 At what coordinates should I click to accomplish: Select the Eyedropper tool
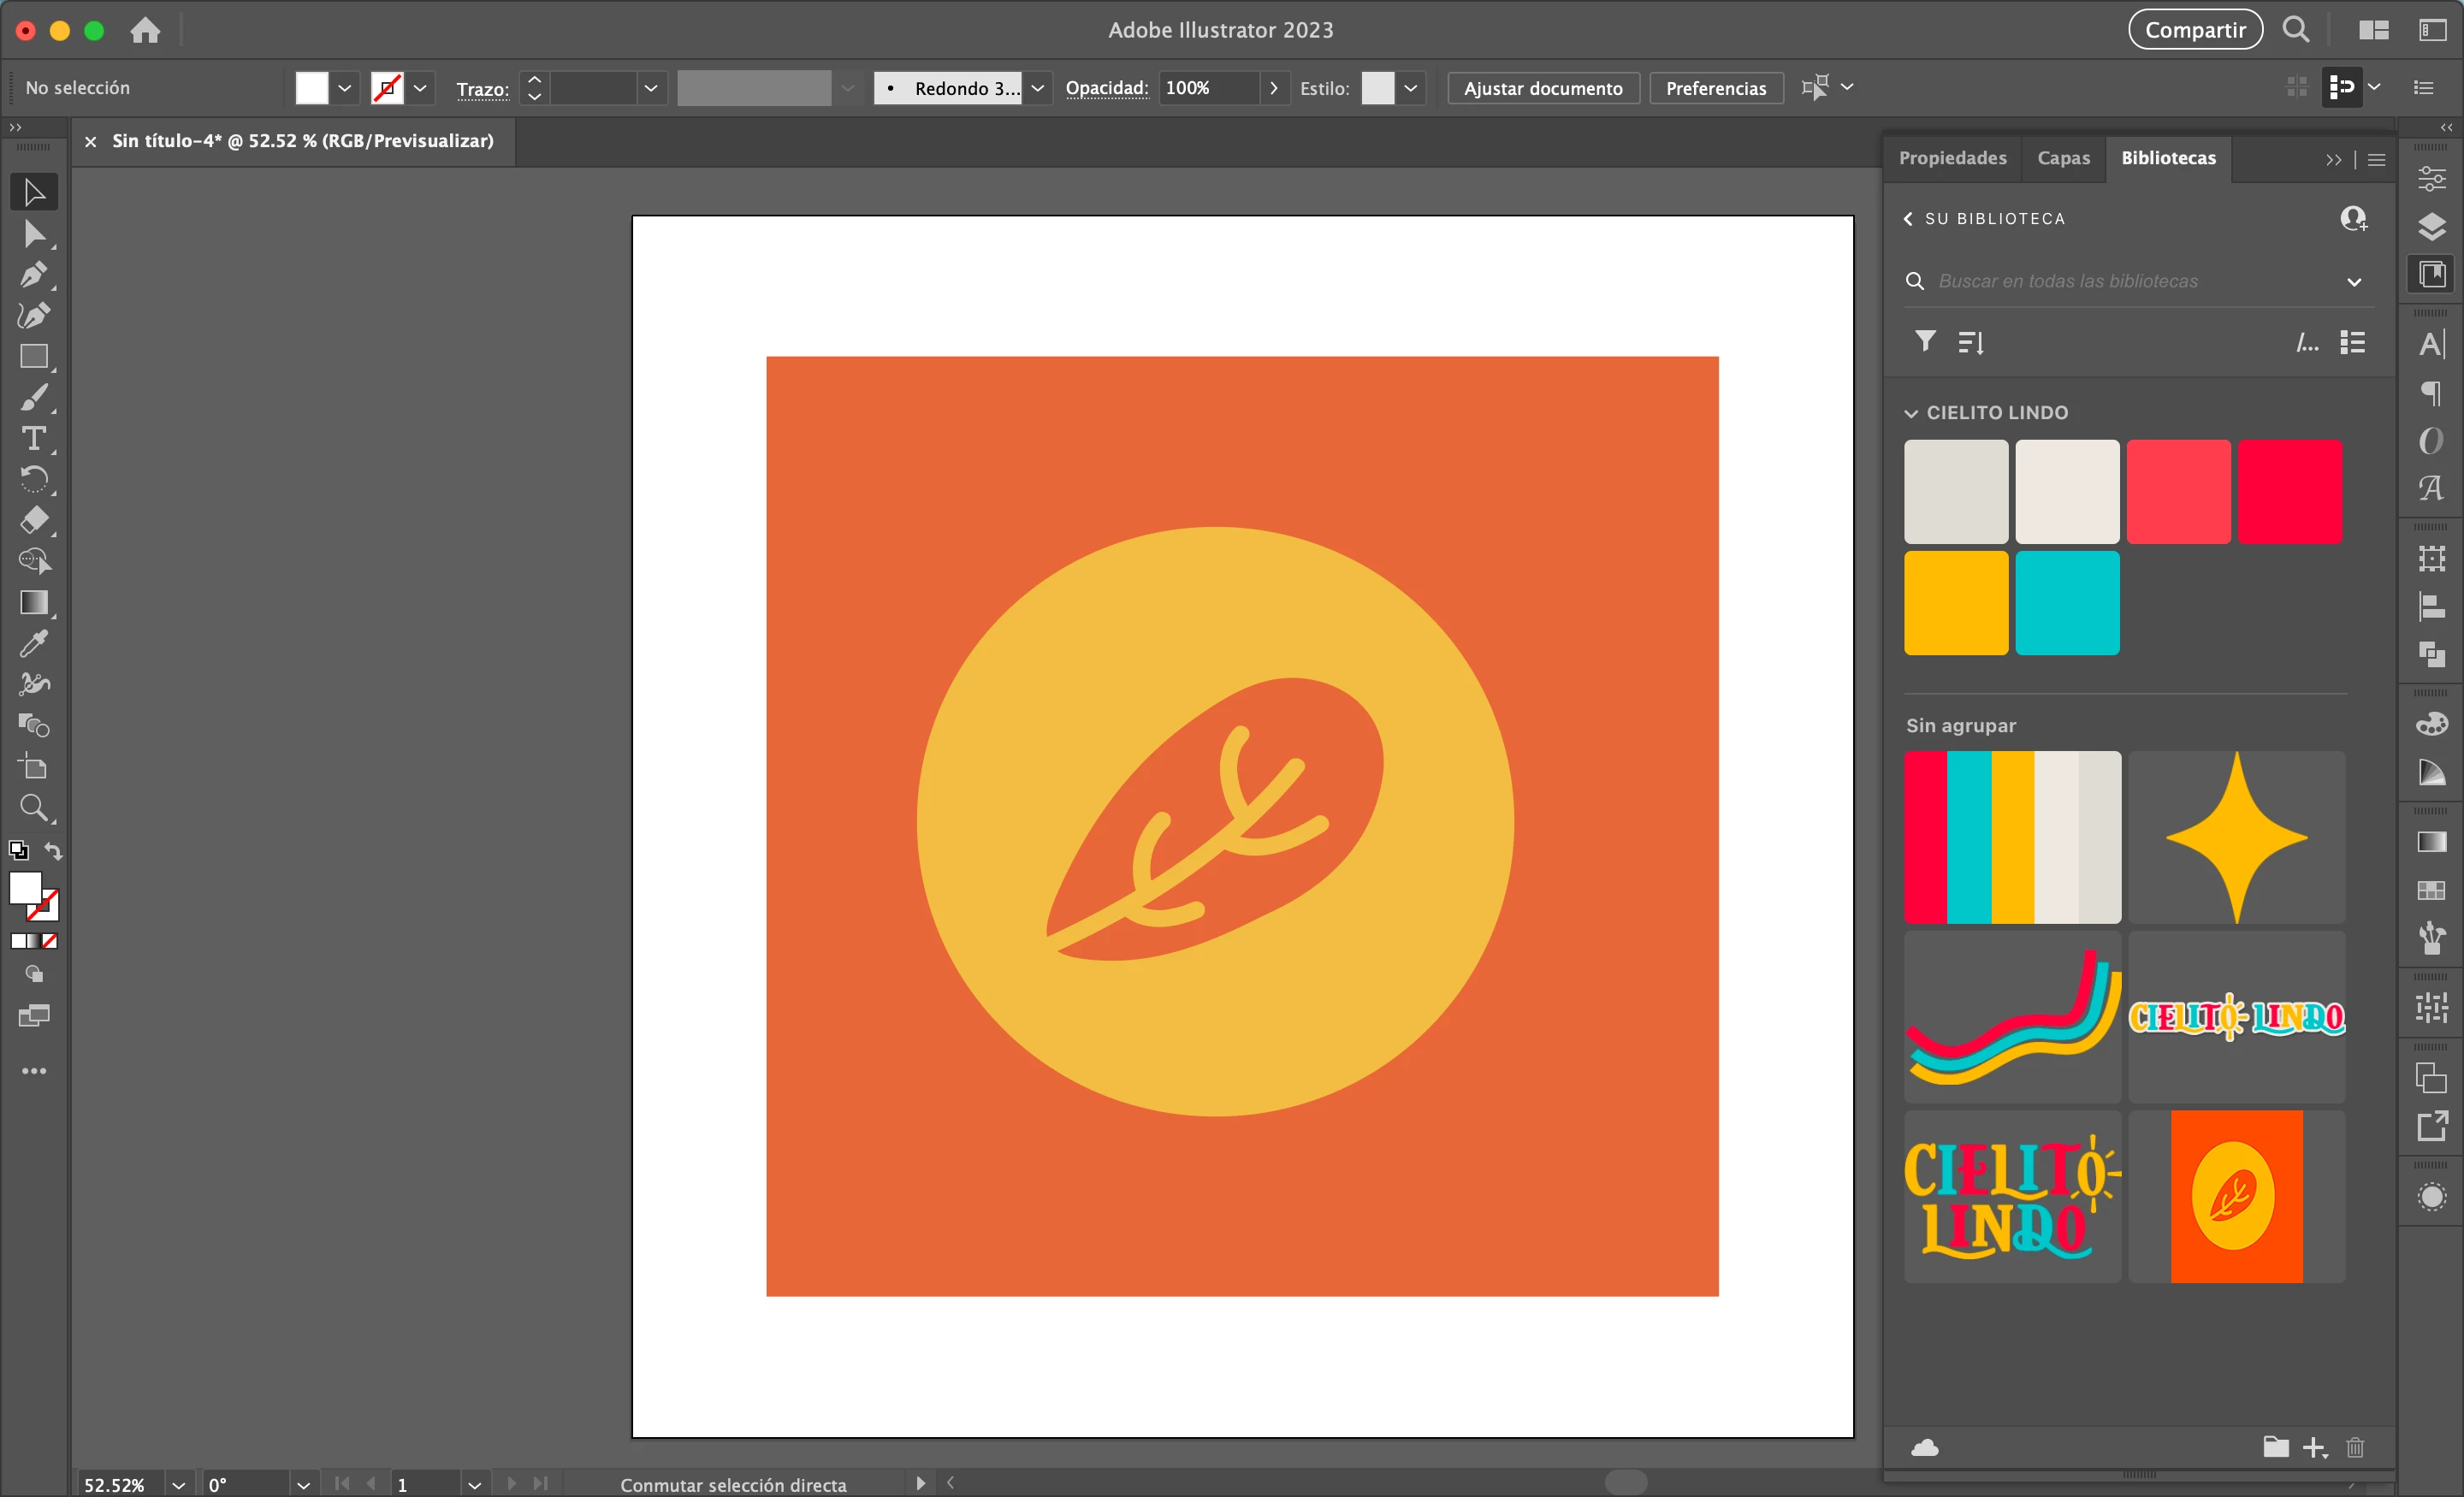33,643
